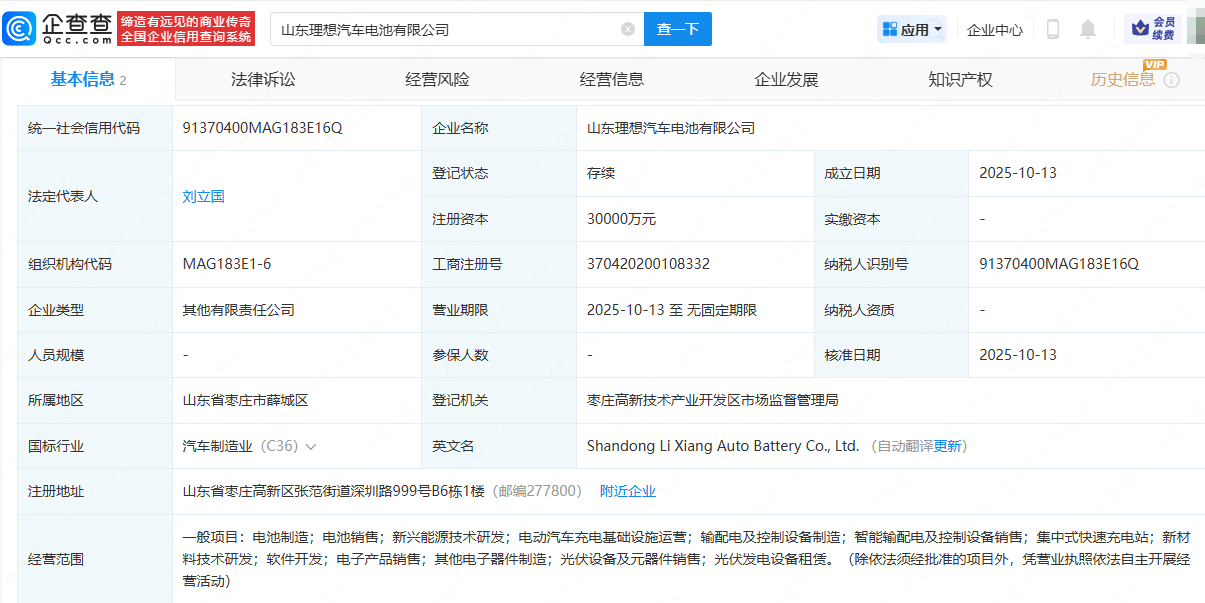Switch to the 知识产权 tab
Viewport: 1205px width, 603px height.
959,79
